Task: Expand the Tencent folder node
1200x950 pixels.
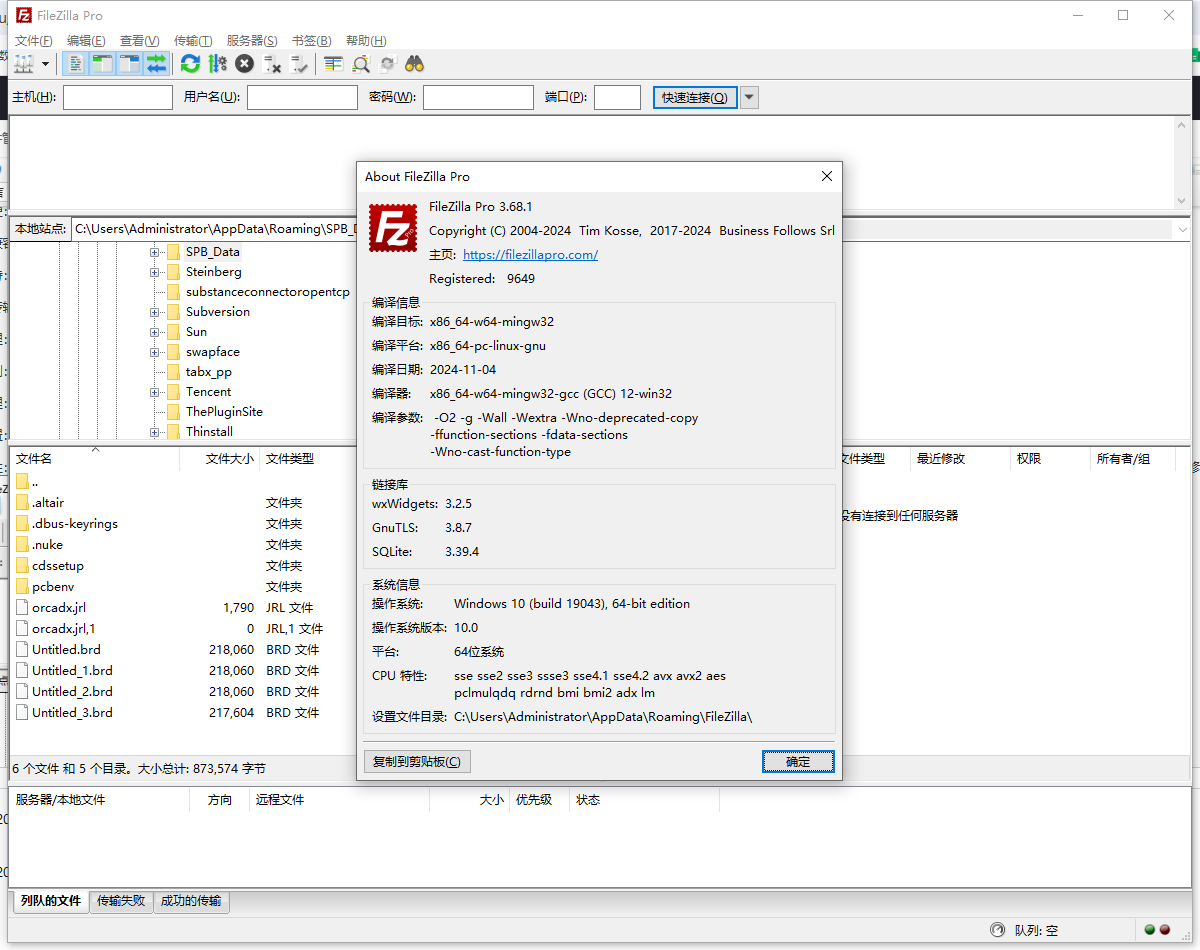Action: (155, 392)
